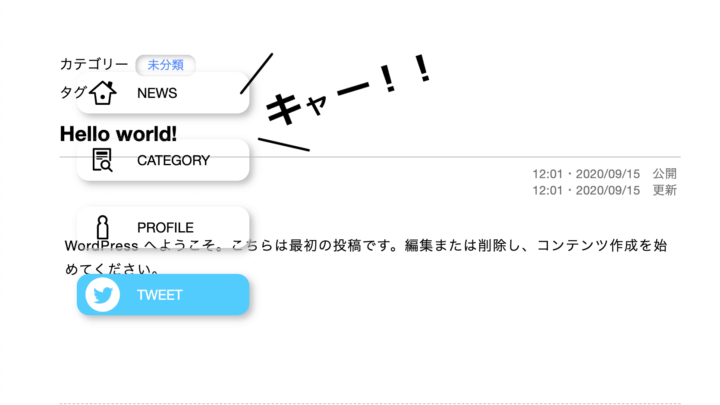Click the TWEET label text
The image size is (720, 405).
pyautogui.click(x=159, y=295)
